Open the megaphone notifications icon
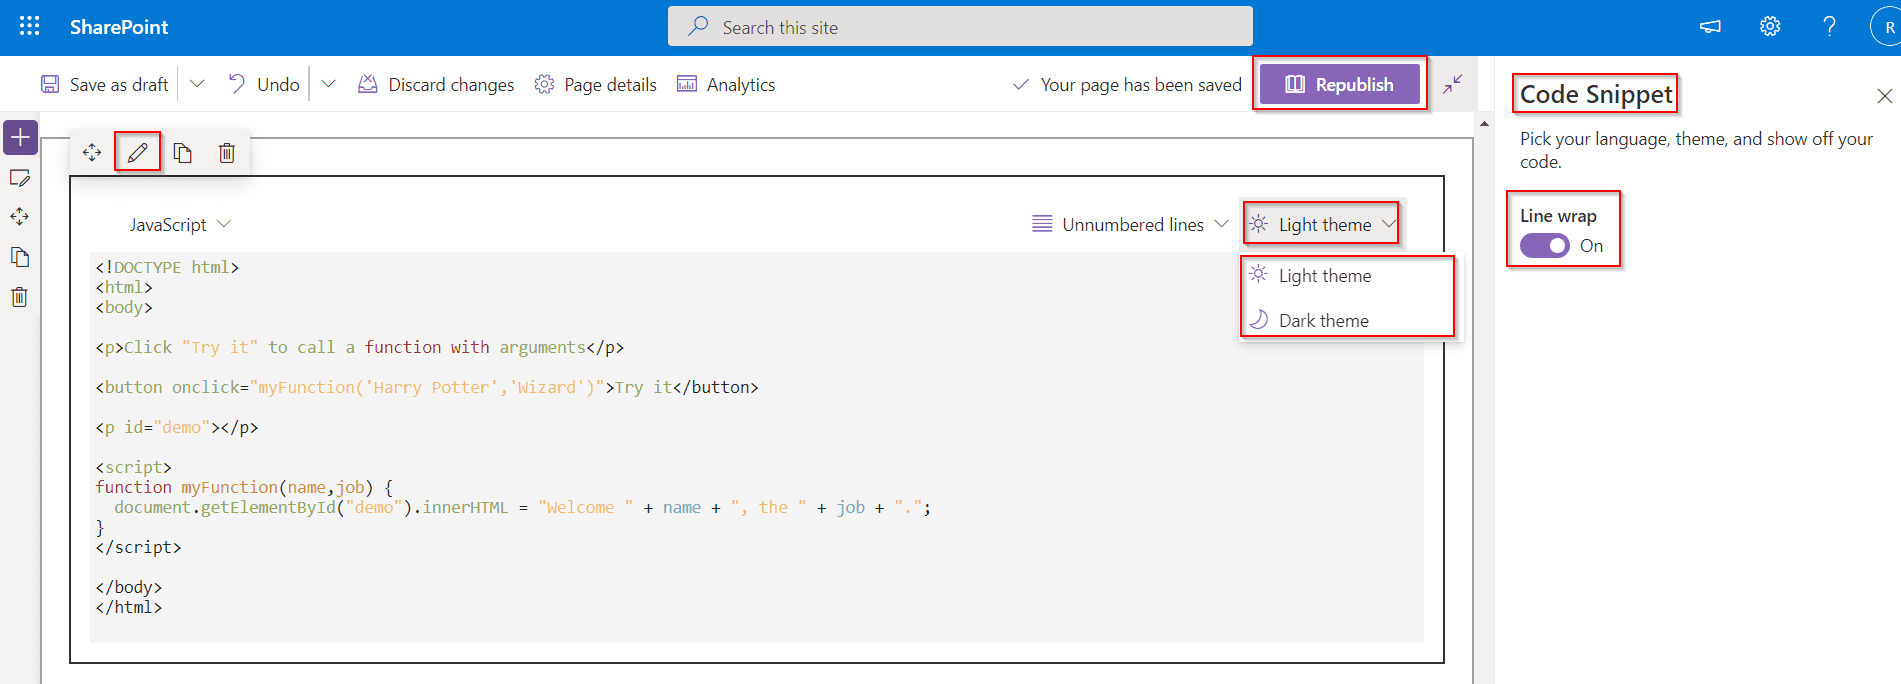 coord(1710,27)
